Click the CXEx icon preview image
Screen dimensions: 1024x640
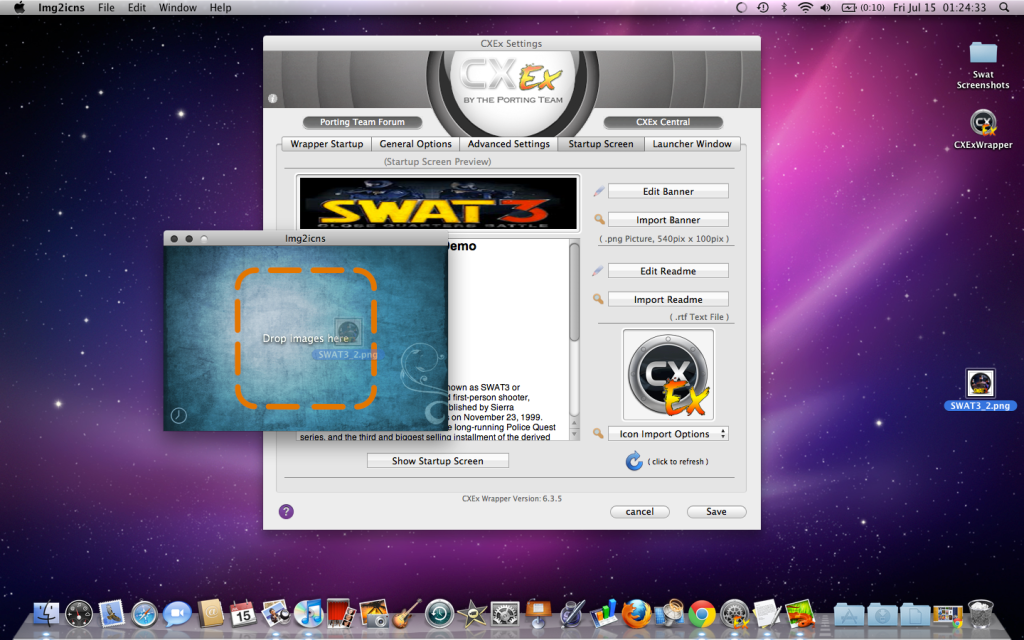(668, 375)
